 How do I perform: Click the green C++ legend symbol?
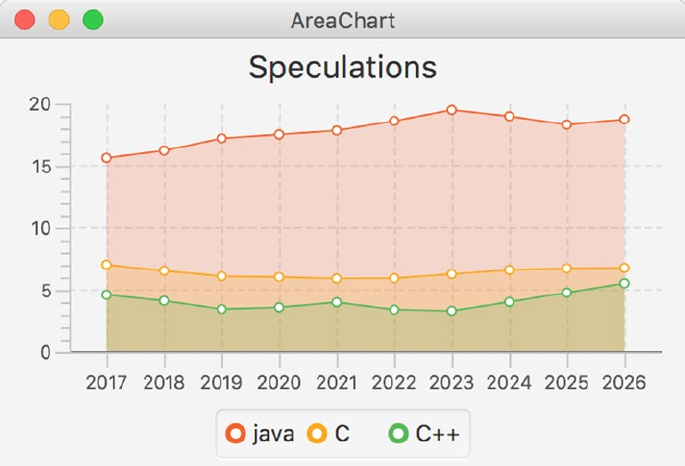coord(398,433)
